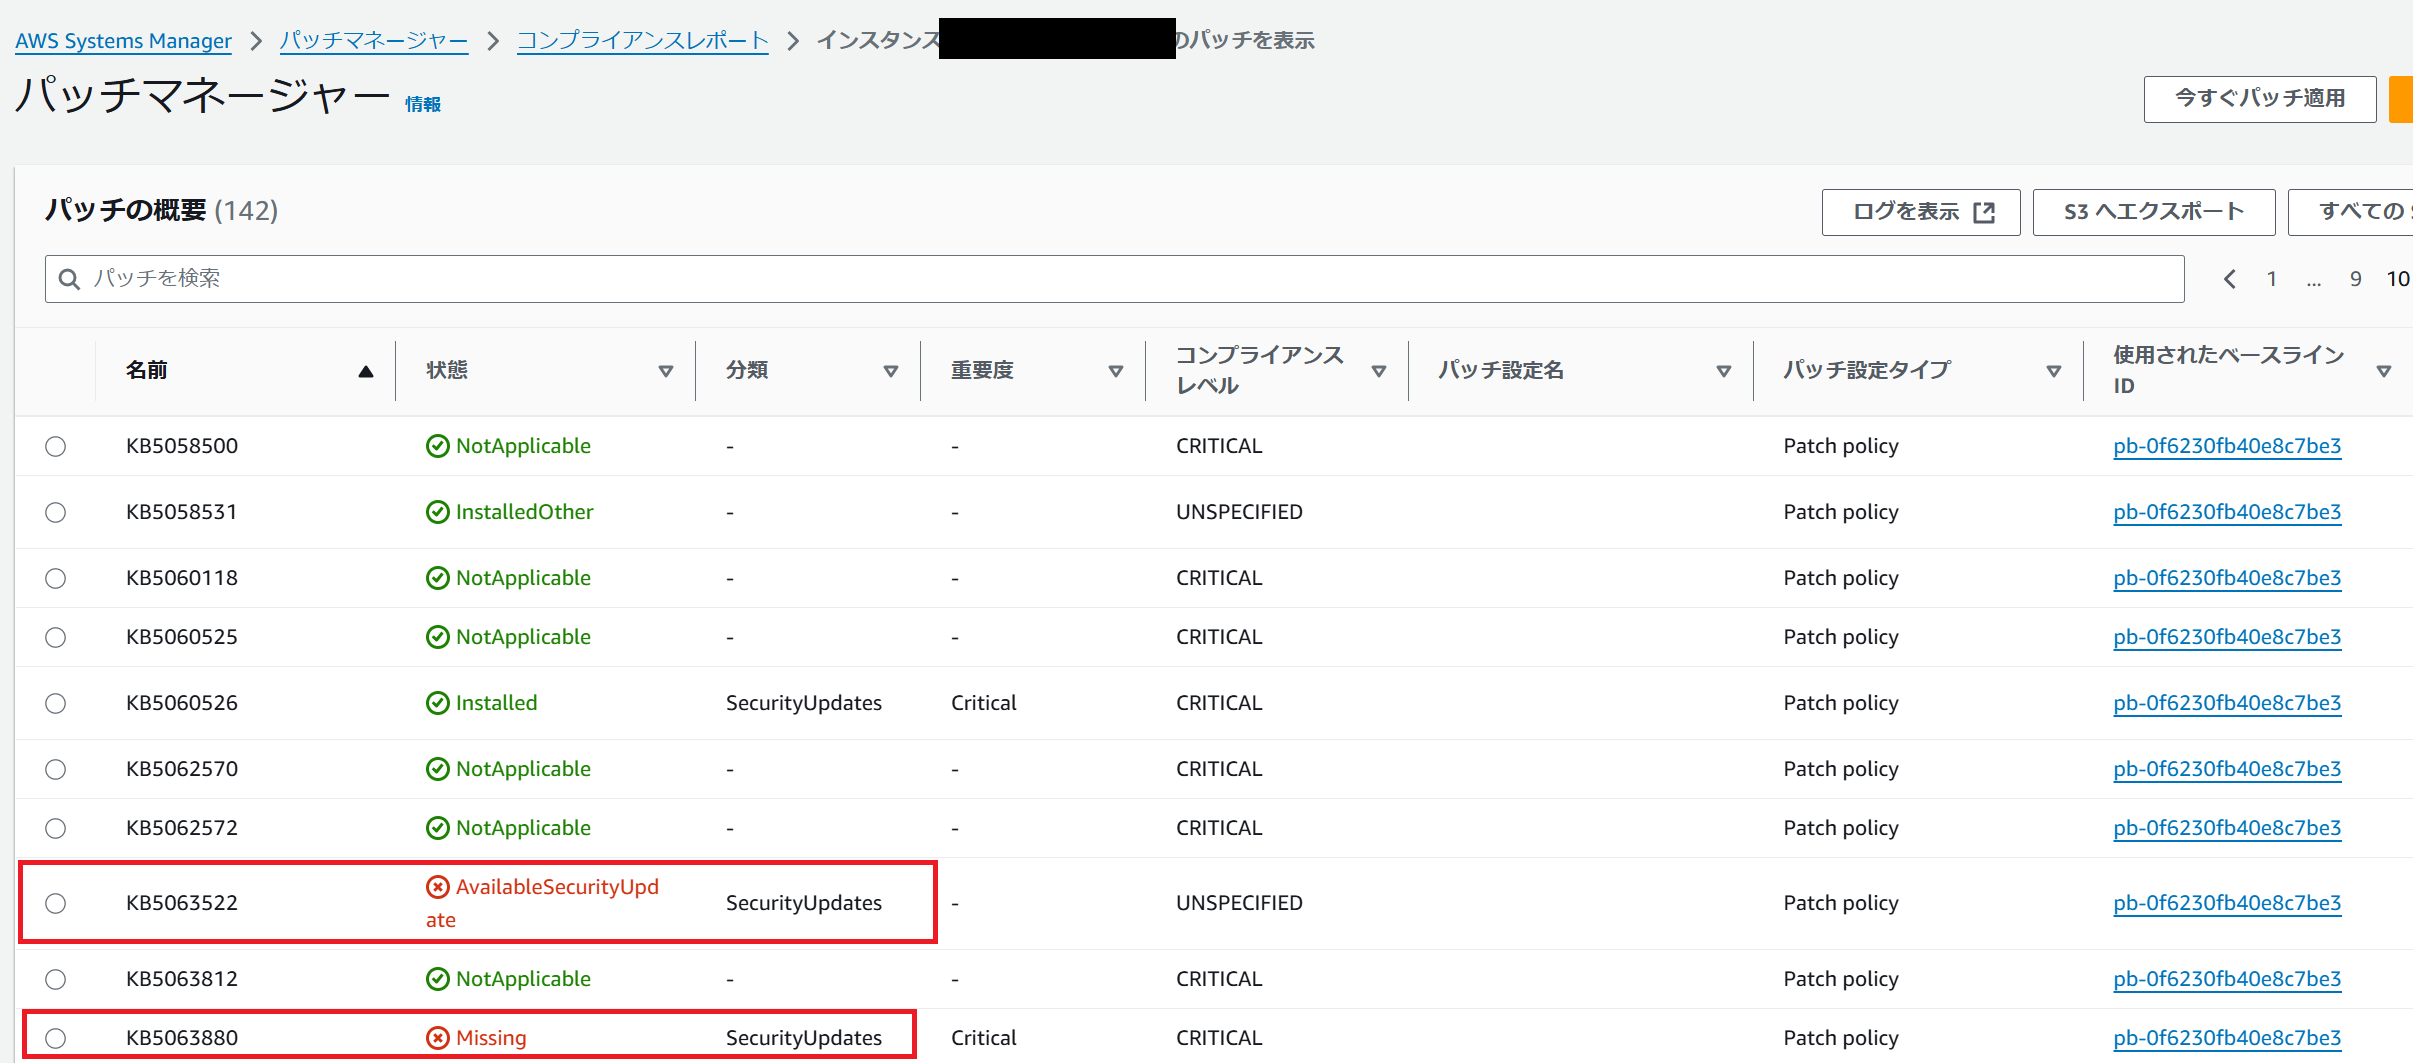Click the ascending sort arrow on the 名前 column
This screenshot has width=2413, height=1063.
coord(366,369)
